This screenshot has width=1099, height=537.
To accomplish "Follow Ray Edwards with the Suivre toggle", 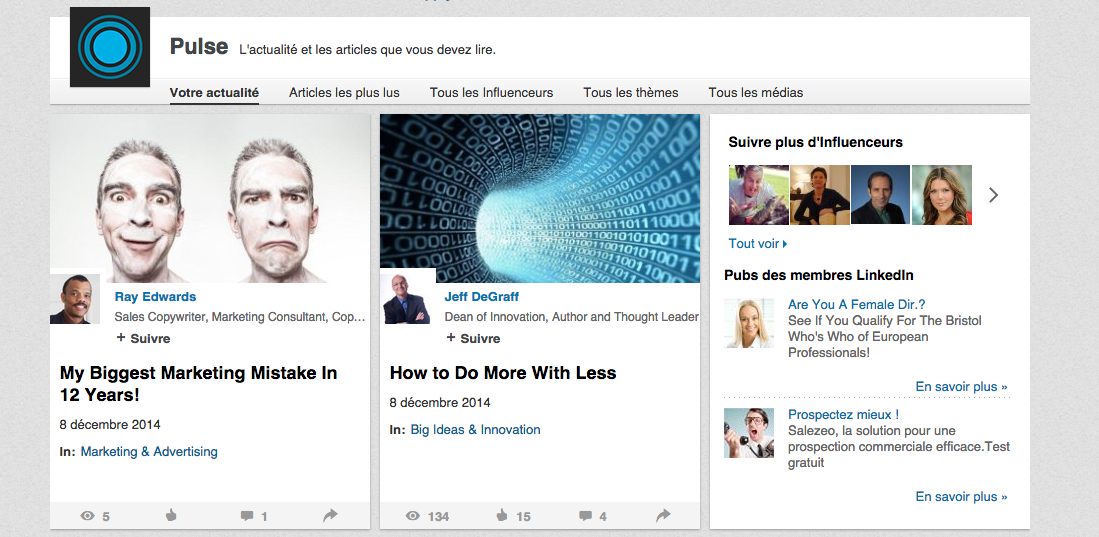I will click(x=143, y=338).
